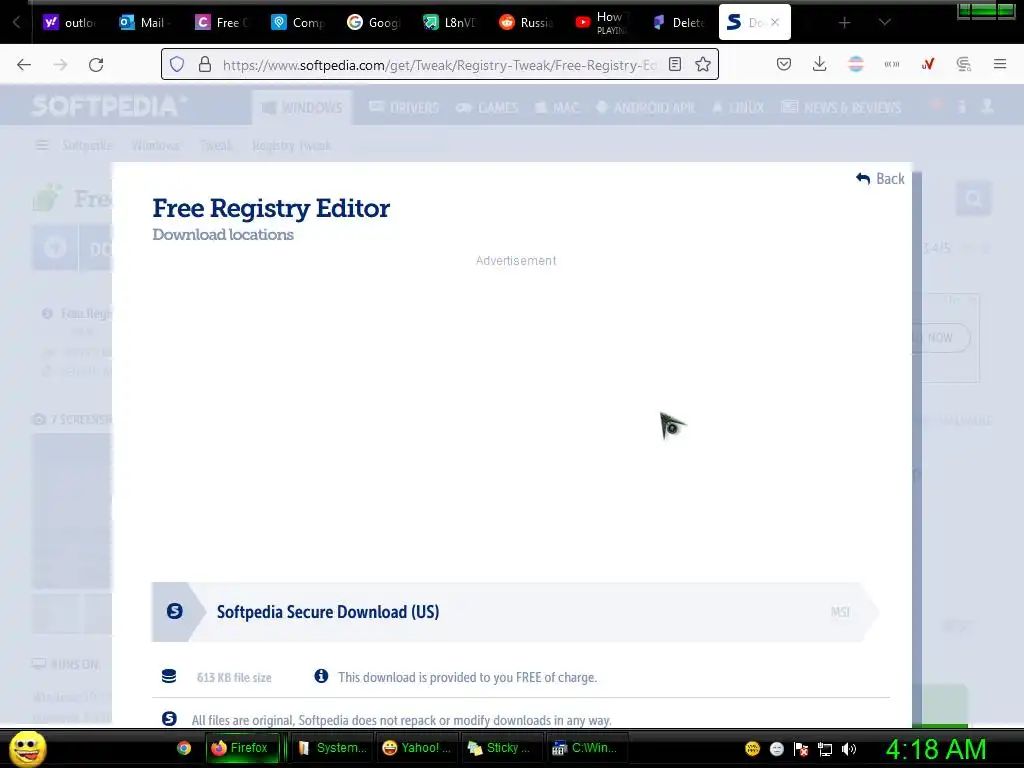
Task: Open the Firefox hamburger menu
Action: 1000,64
